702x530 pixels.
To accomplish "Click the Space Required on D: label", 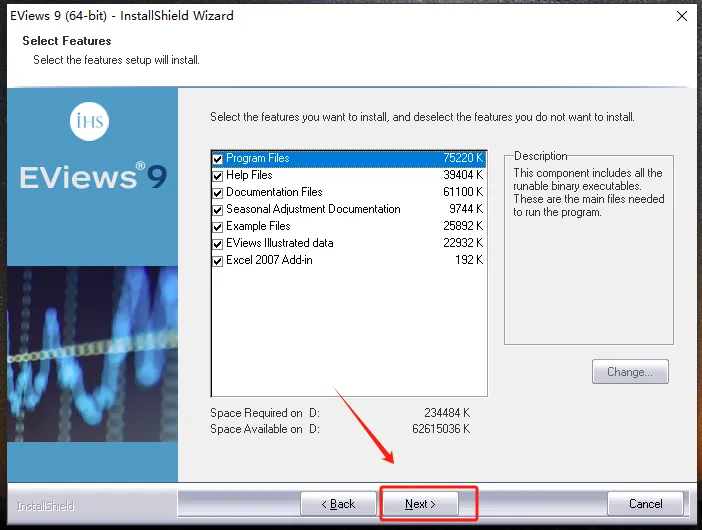I will click(x=265, y=413).
